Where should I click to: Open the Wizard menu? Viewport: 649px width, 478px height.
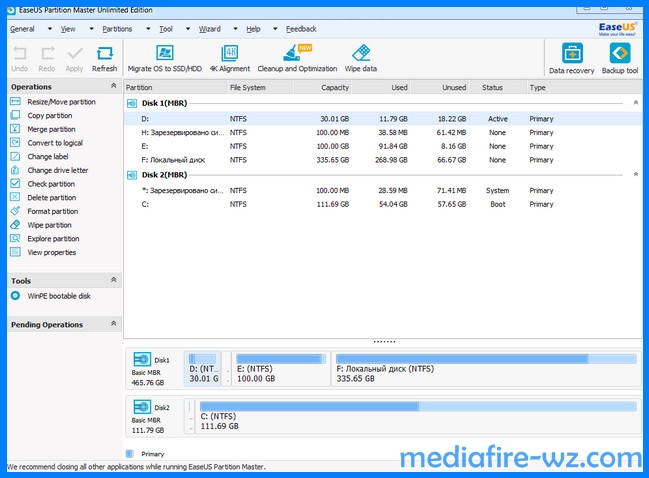click(x=209, y=29)
